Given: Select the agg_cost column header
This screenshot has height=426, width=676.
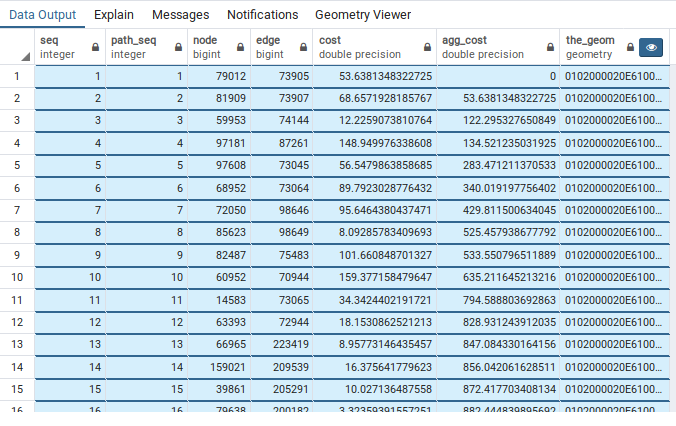Looking at the screenshot, I should (498, 47).
